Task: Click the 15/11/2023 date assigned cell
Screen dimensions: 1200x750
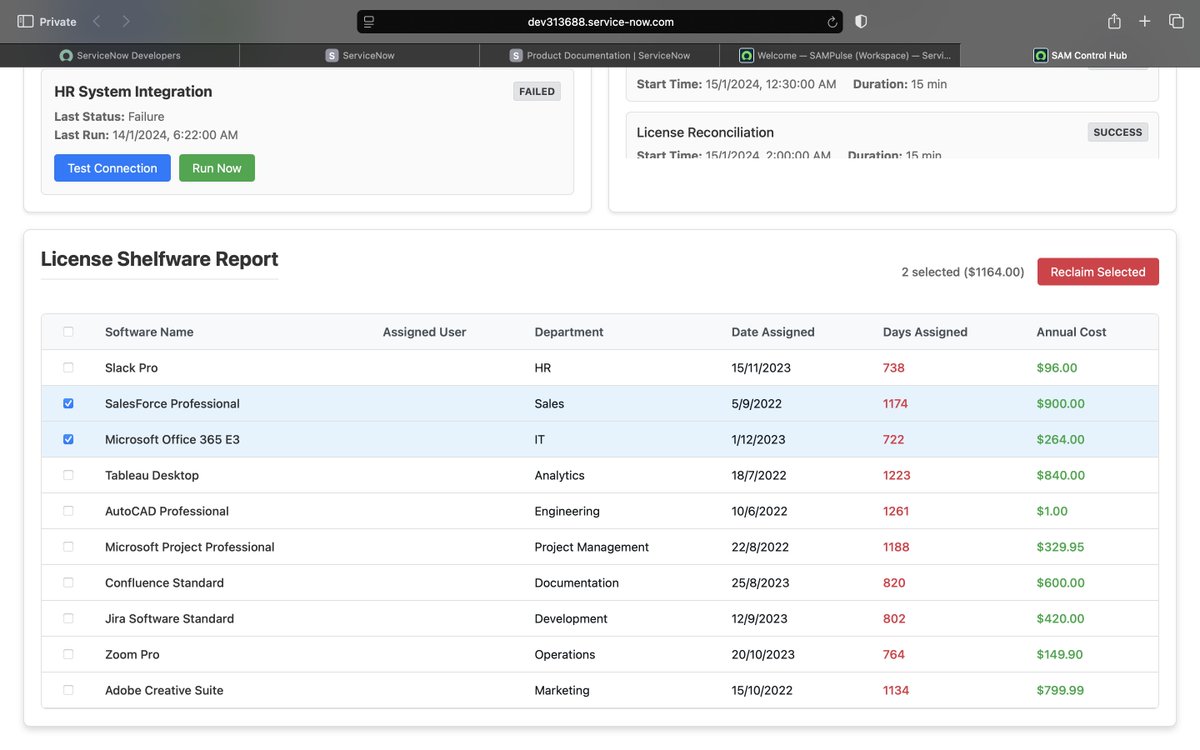Action: point(761,368)
